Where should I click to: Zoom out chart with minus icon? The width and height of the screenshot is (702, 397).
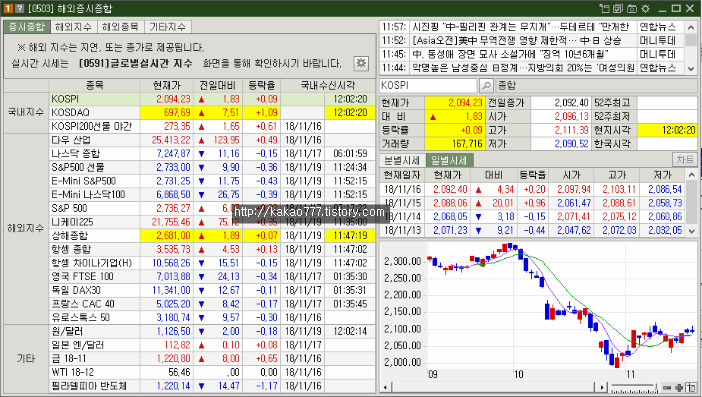(x=667, y=388)
